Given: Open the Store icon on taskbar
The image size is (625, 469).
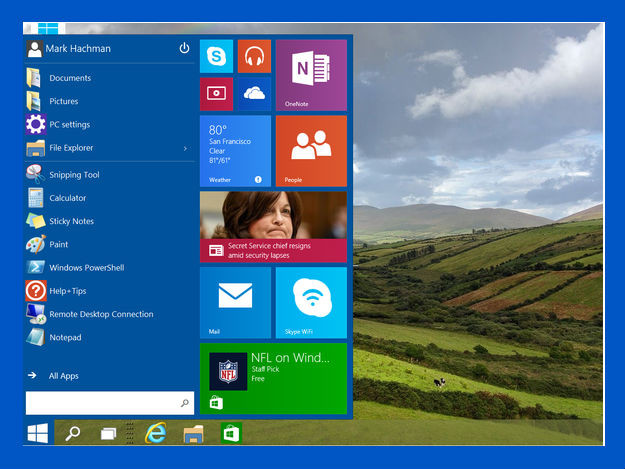Looking at the screenshot, I should tap(231, 433).
